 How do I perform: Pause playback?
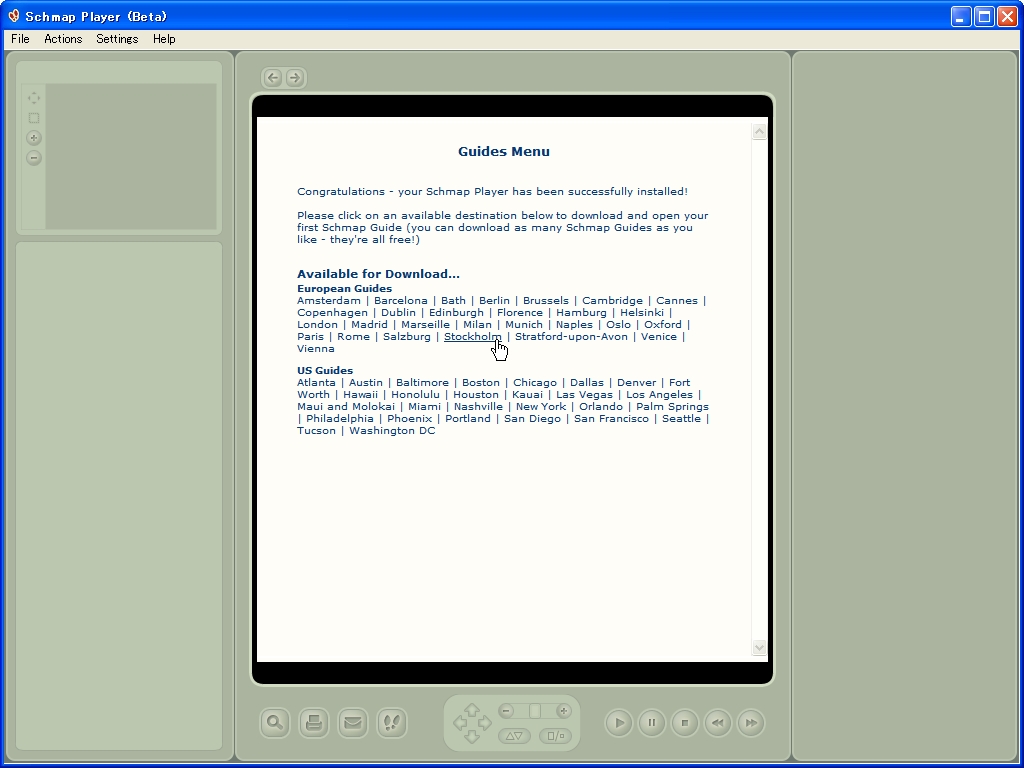pos(652,723)
